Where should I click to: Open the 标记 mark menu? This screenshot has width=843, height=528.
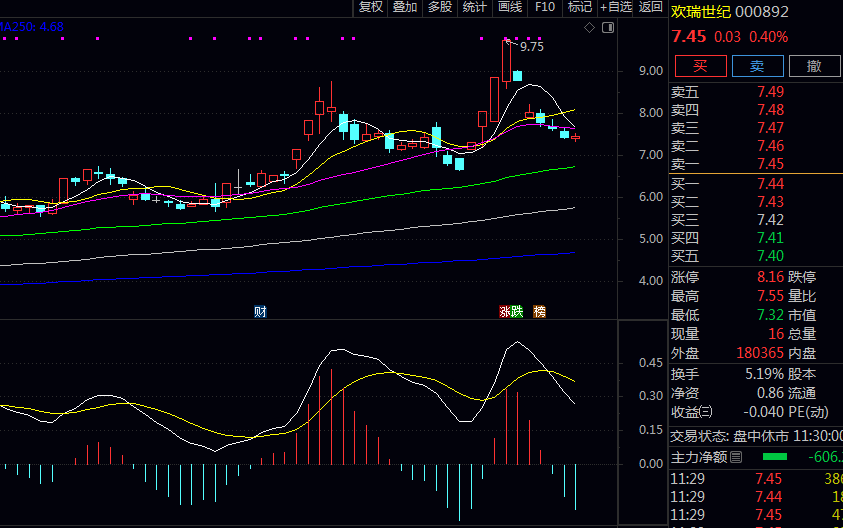pos(580,7)
